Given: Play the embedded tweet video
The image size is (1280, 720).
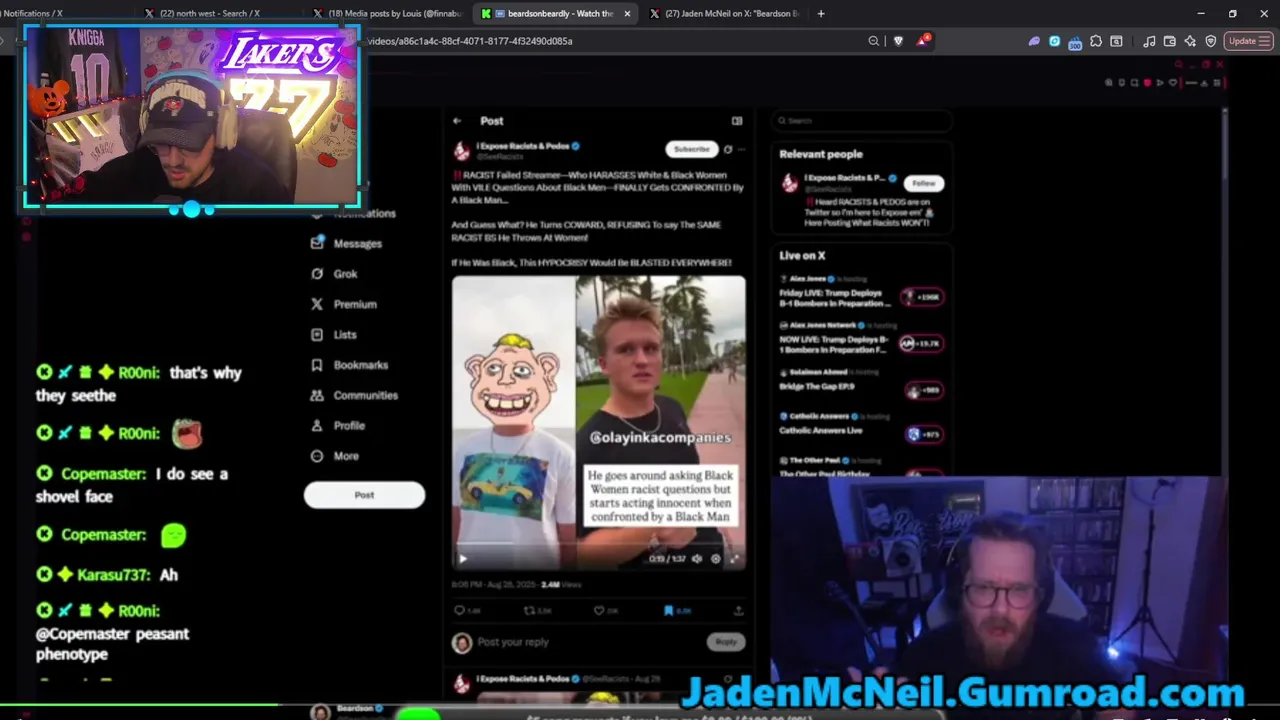Looking at the screenshot, I should pyautogui.click(x=462, y=559).
